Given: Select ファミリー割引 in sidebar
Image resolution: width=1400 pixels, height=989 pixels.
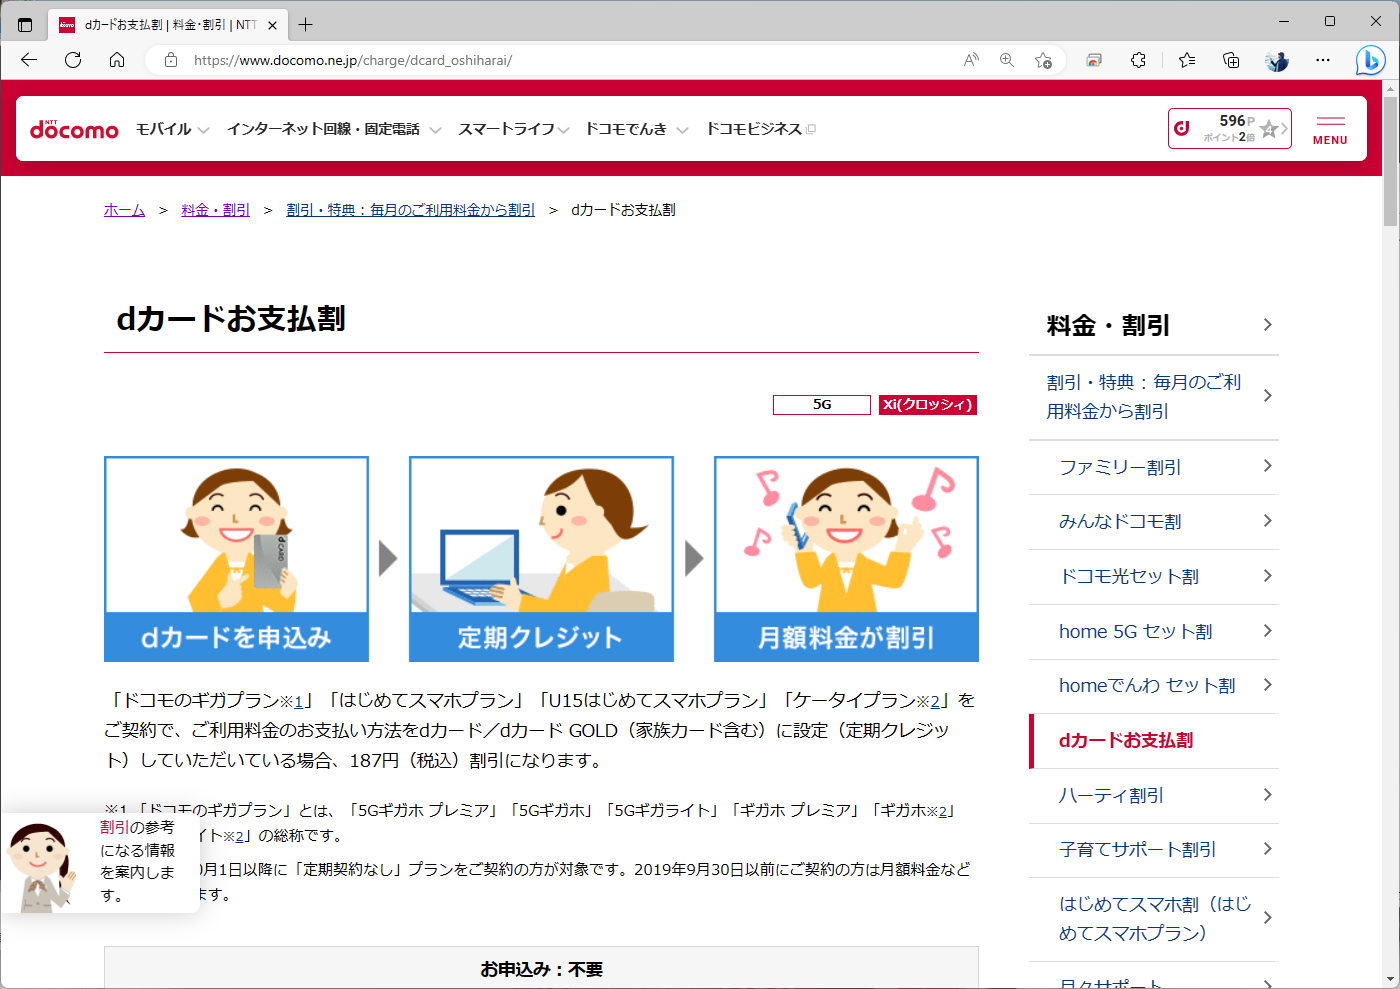Looking at the screenshot, I should pyautogui.click(x=1154, y=467).
